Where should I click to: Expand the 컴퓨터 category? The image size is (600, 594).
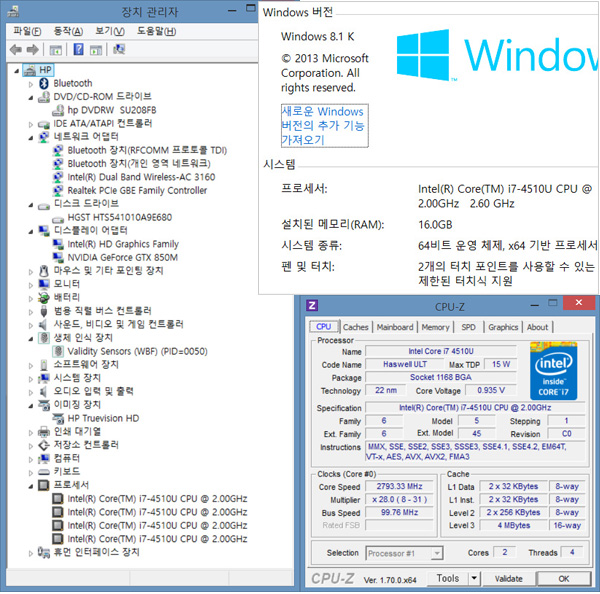click(x=31, y=459)
